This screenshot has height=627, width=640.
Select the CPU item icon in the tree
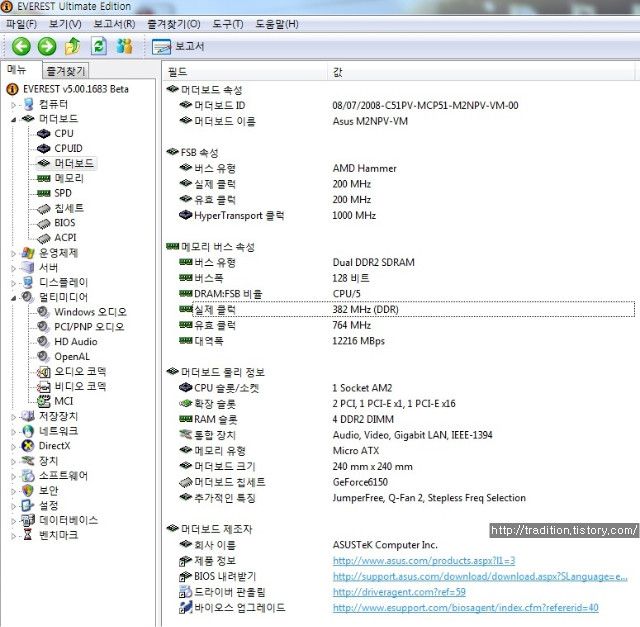[x=43, y=134]
